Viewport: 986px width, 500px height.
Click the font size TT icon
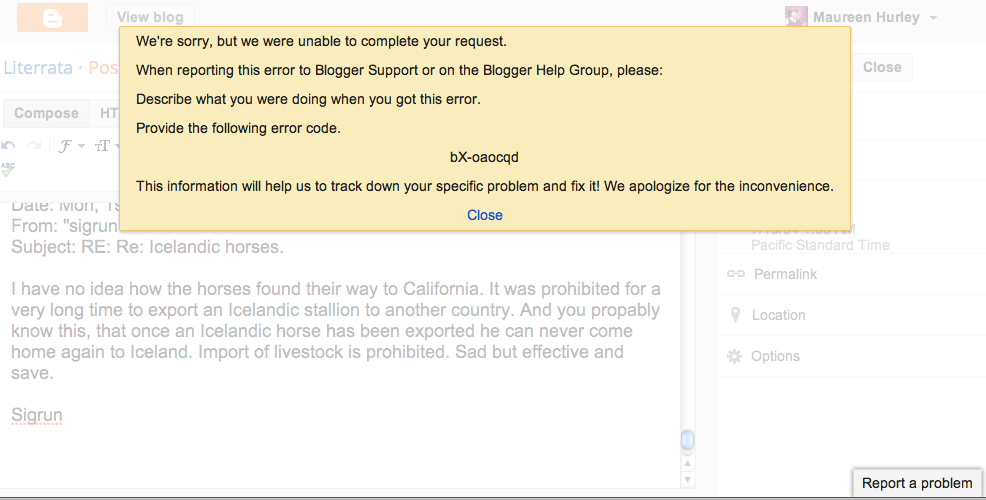click(102, 146)
